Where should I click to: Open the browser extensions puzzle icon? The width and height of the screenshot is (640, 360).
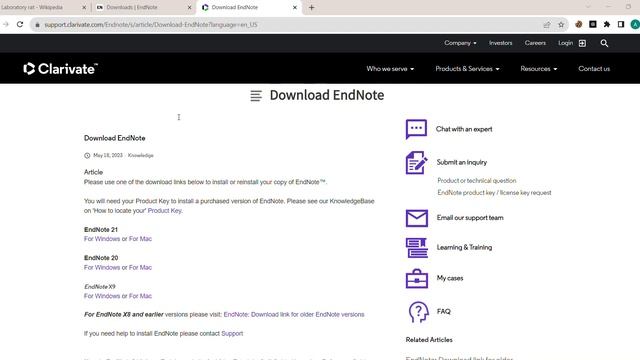click(x=607, y=24)
